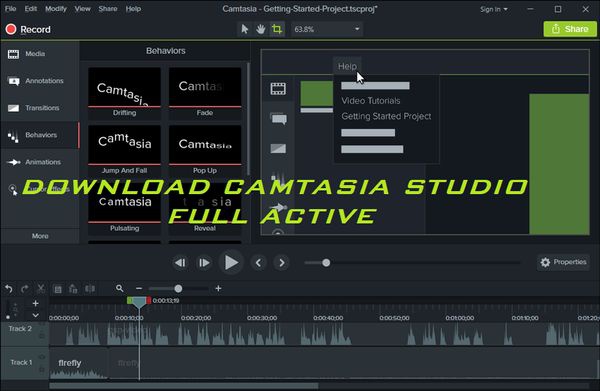
Task: Click the Paste icon in timeline toolbar
Action: [73, 289]
